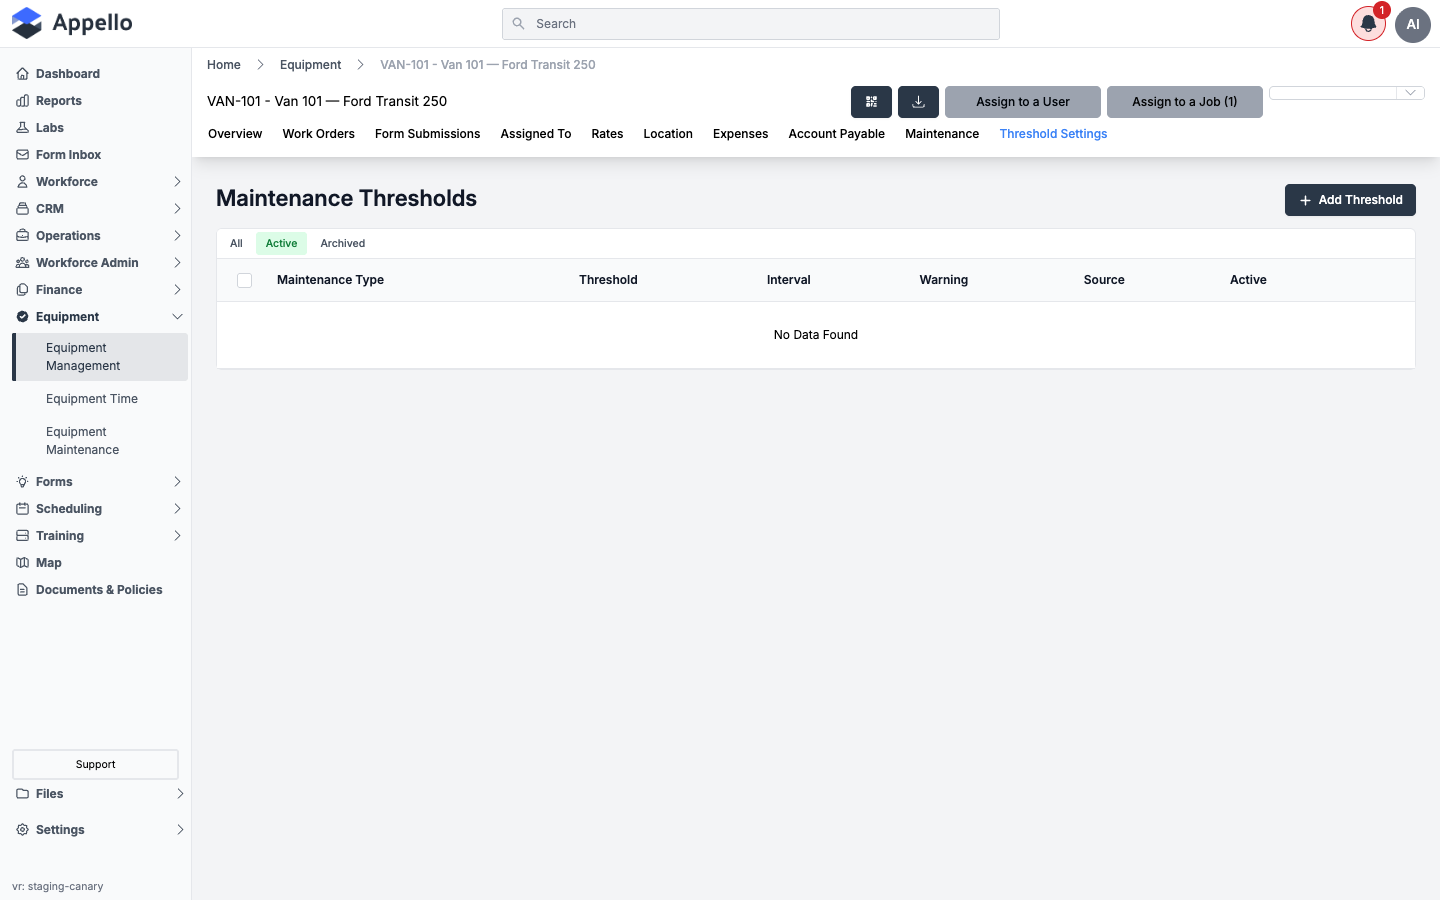
Task: Focus the Search field
Action: (x=751, y=24)
